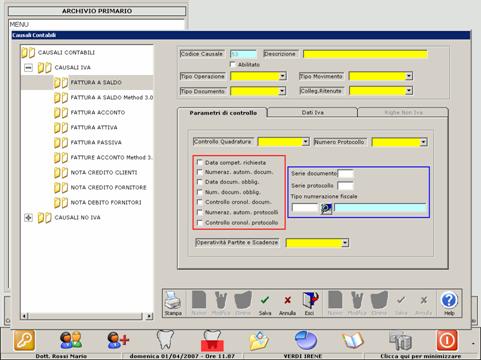
Task: Select NOTA CREDITO CLIENTI tree item
Action: tap(104, 172)
